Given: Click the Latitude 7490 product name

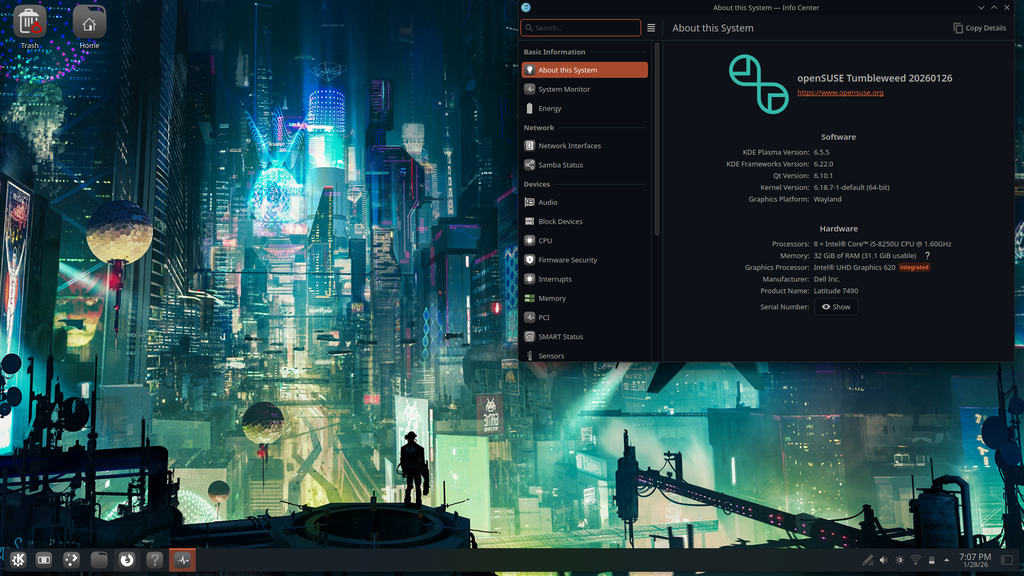Looking at the screenshot, I should pyautogui.click(x=835, y=291).
